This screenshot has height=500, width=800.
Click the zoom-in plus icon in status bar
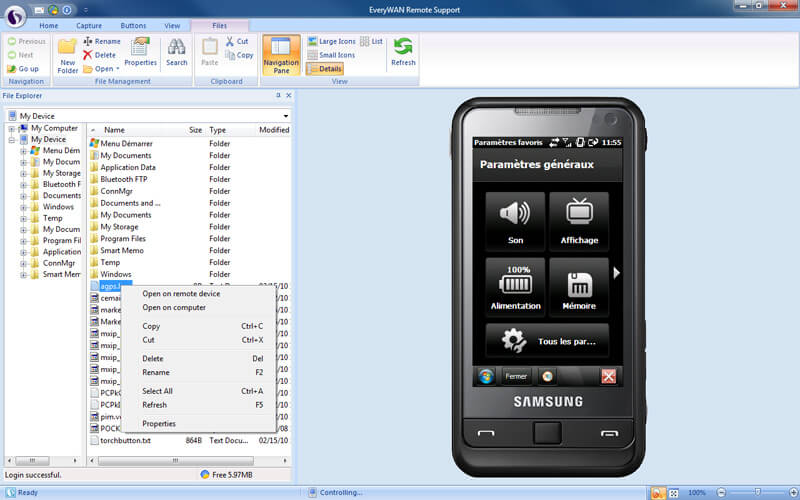tap(792, 493)
